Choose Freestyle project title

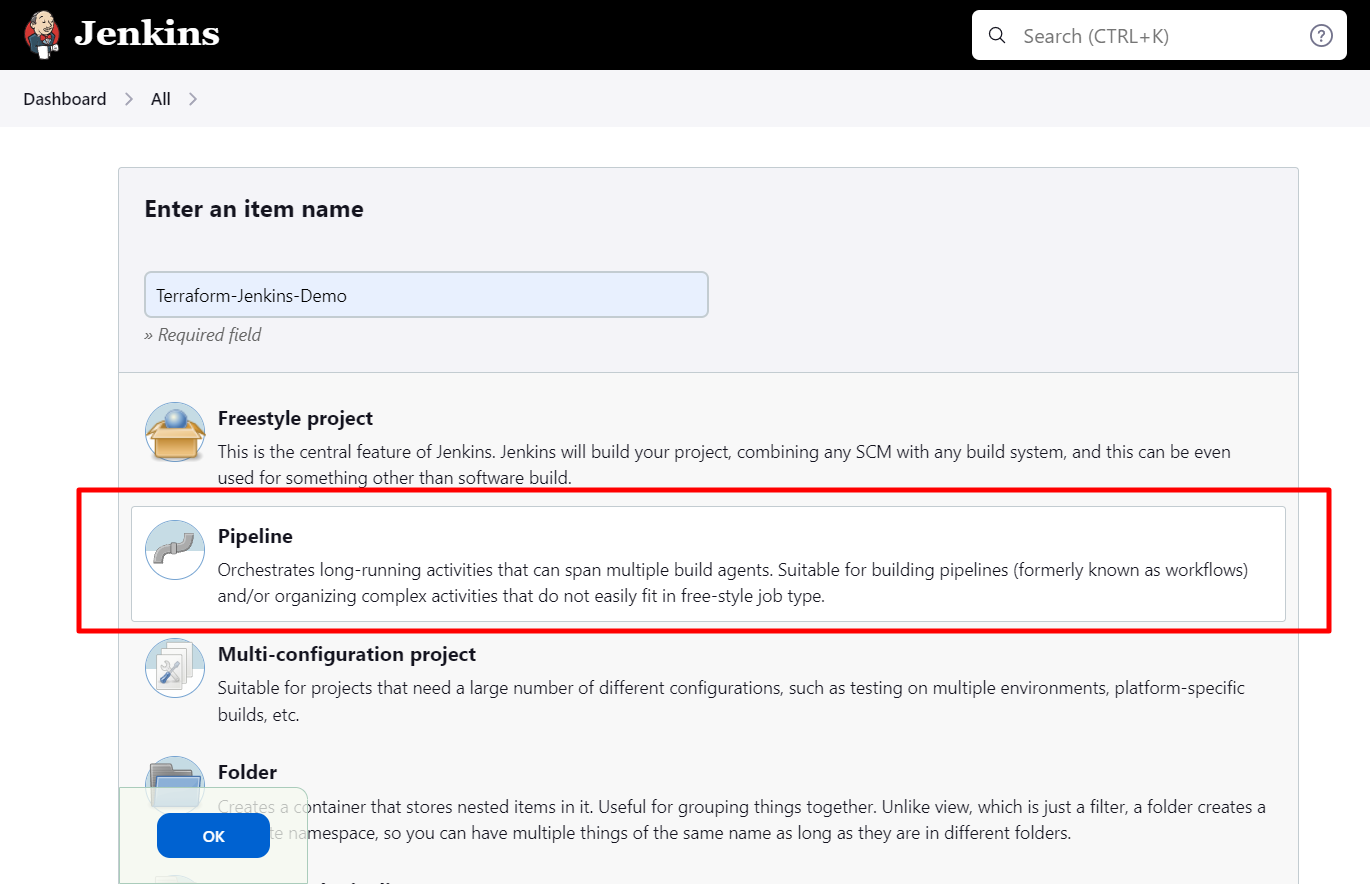point(295,418)
